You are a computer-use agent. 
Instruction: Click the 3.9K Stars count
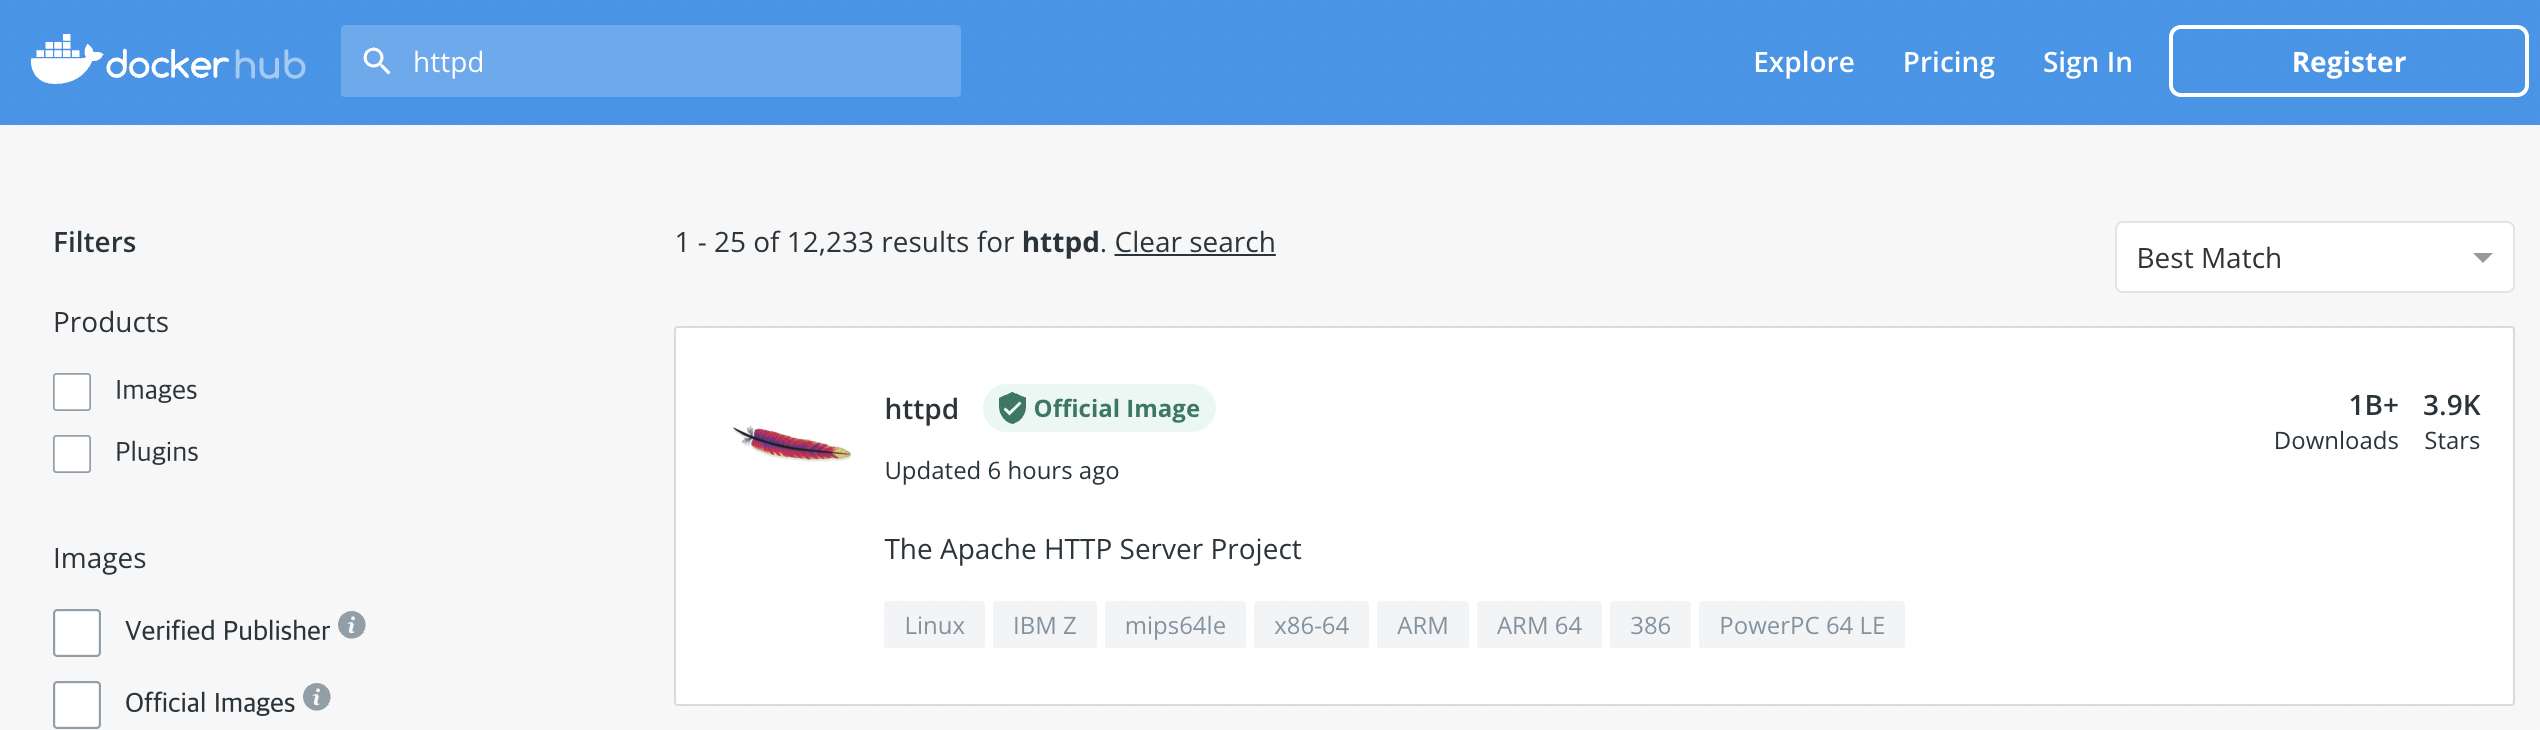tap(2452, 422)
